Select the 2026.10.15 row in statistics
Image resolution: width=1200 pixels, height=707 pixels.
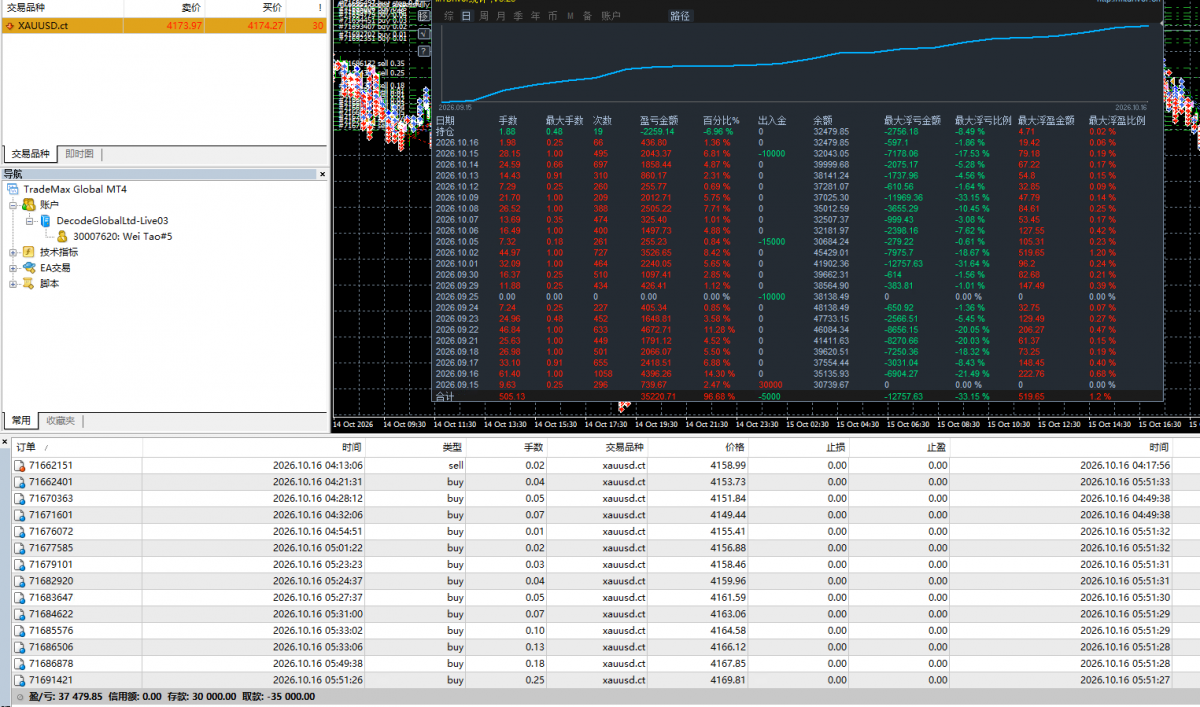point(798,153)
